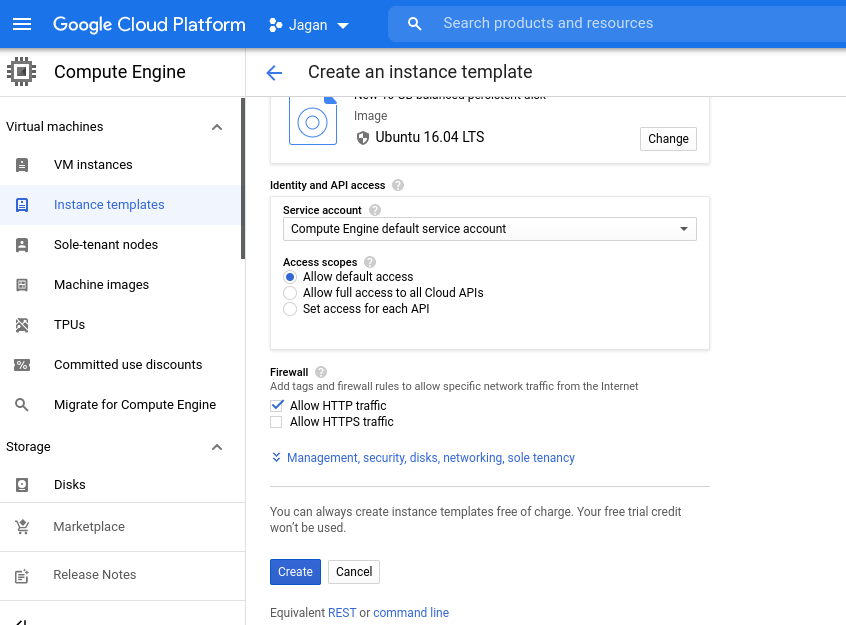This screenshot has width=846, height=625.
Task: Open help for Identity and API access
Action: click(398, 185)
